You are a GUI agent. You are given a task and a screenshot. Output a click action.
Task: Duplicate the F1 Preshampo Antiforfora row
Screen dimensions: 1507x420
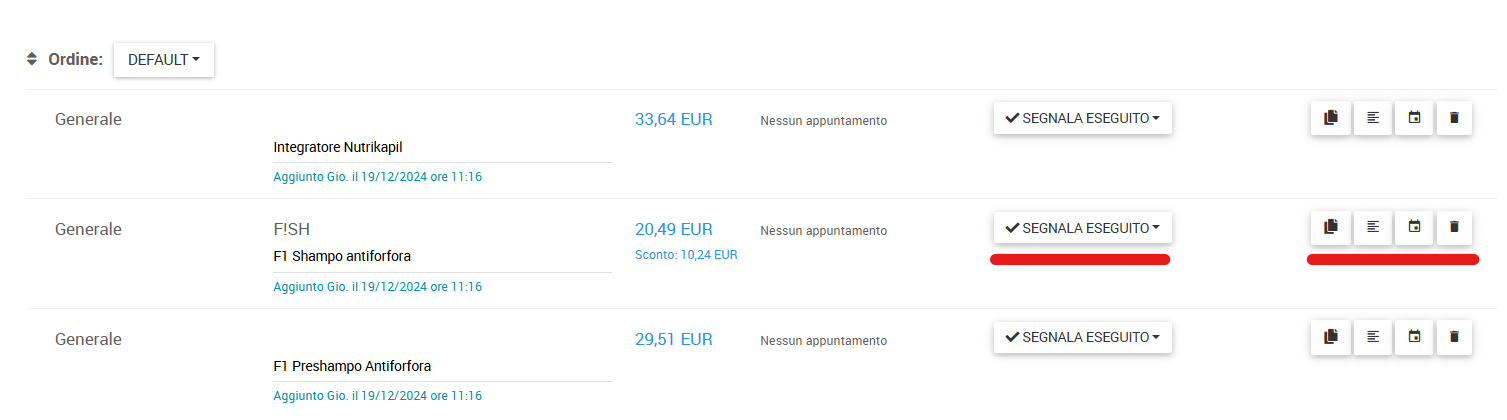point(1330,338)
